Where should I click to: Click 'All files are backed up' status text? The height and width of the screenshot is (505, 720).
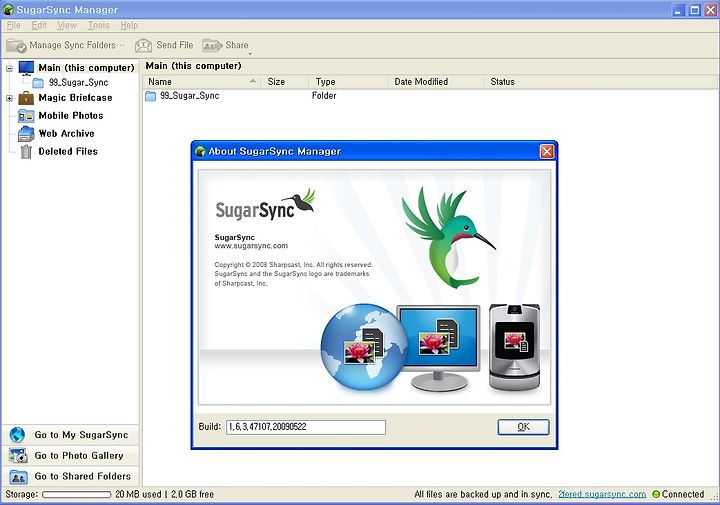[x=483, y=494]
